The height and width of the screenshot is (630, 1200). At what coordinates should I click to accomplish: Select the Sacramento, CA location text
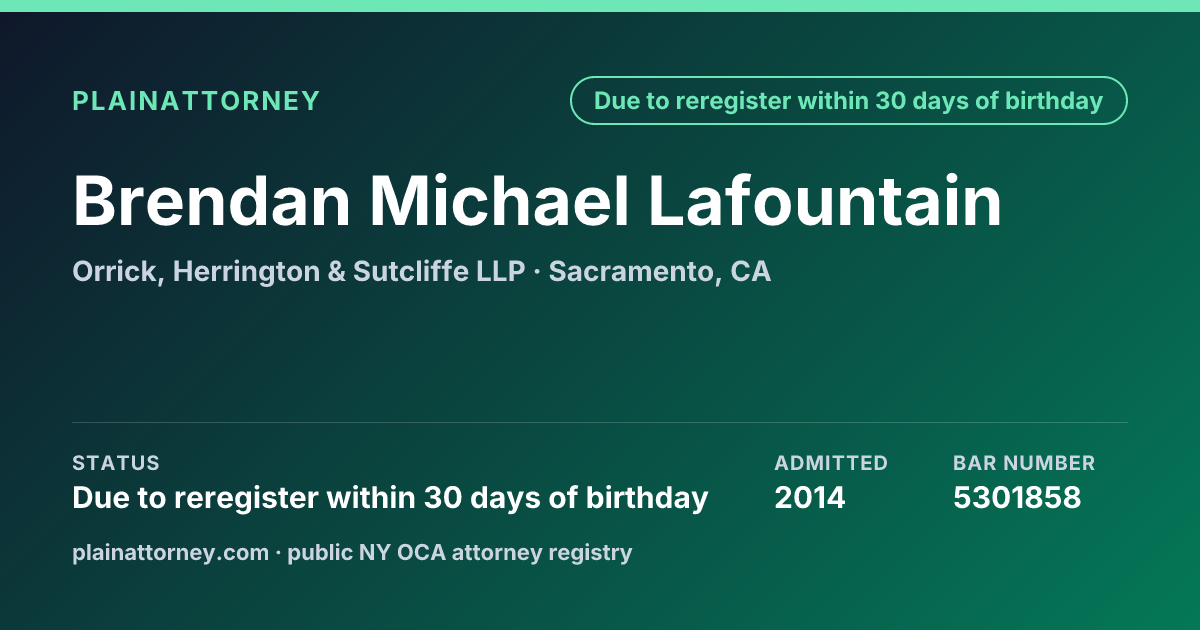tap(660, 272)
